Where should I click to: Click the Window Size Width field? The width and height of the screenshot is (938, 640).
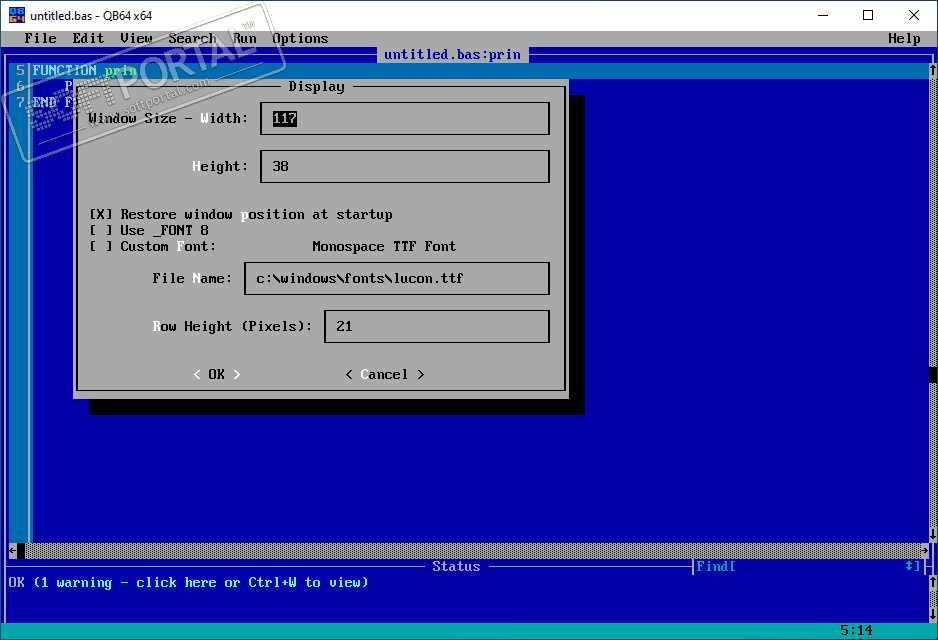pos(405,118)
